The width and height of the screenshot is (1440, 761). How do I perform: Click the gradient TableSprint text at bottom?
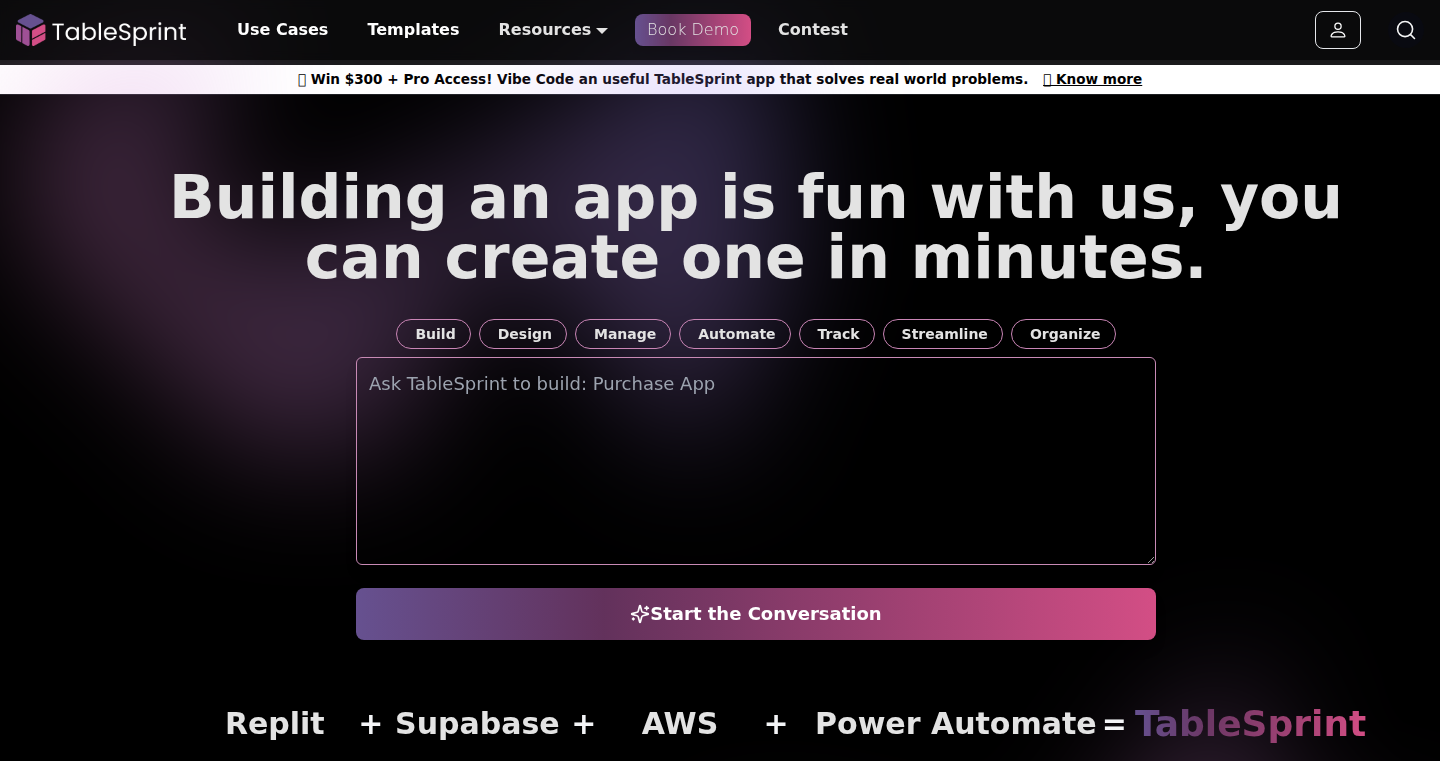(x=1251, y=723)
